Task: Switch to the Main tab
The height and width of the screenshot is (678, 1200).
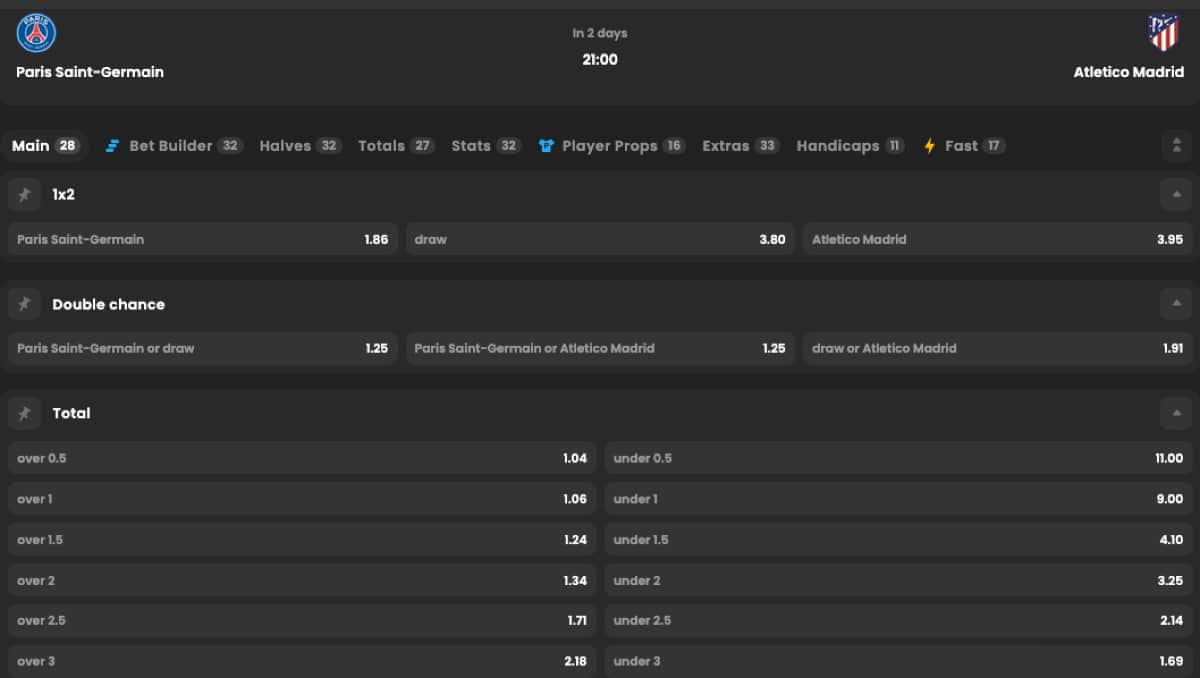Action: point(46,146)
